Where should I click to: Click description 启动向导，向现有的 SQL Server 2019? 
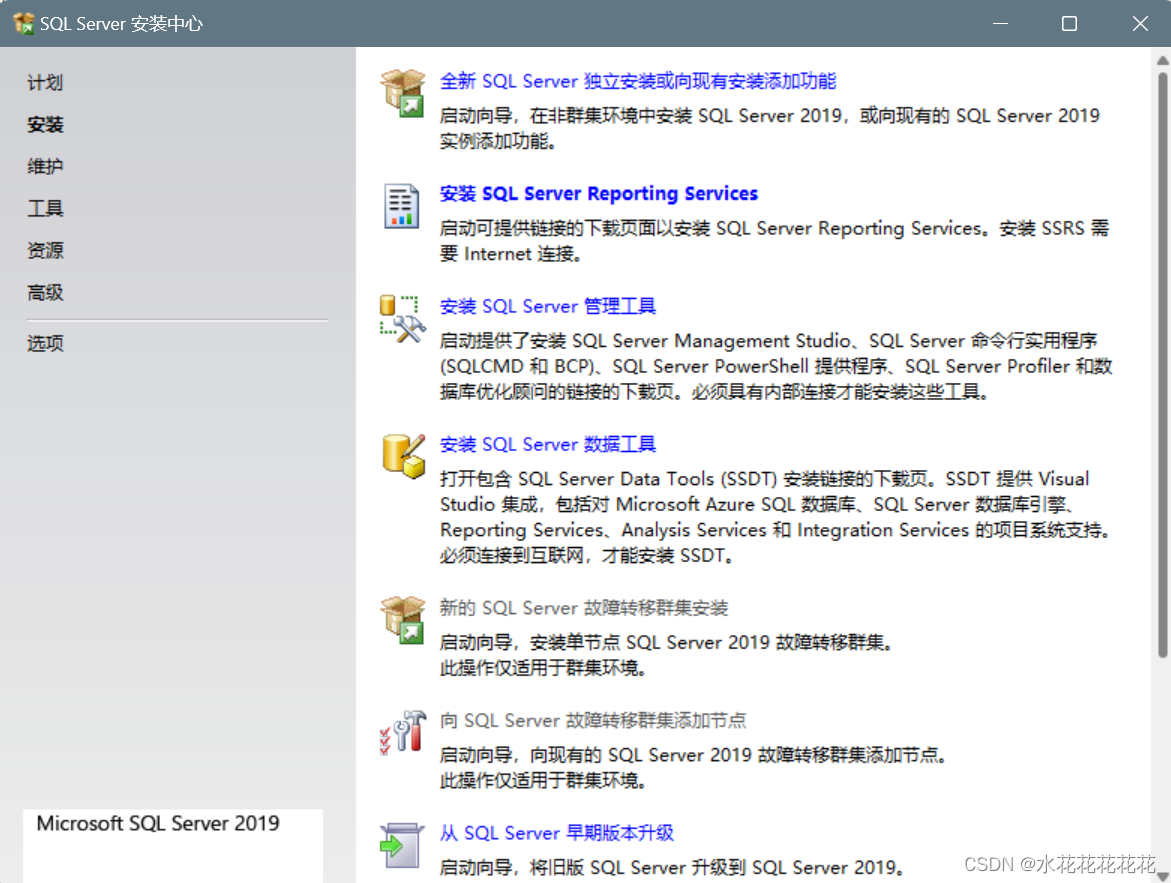[693, 755]
